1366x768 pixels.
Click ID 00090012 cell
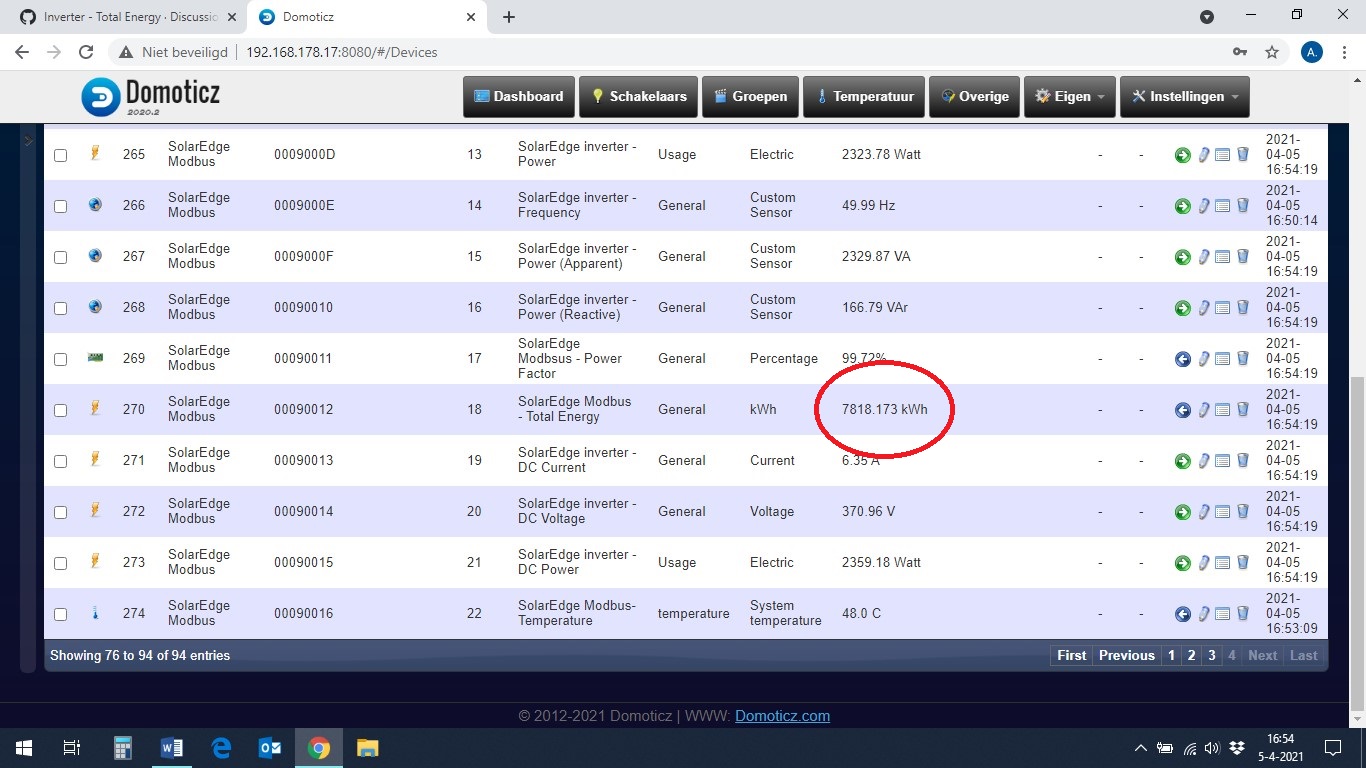pyautogui.click(x=303, y=410)
